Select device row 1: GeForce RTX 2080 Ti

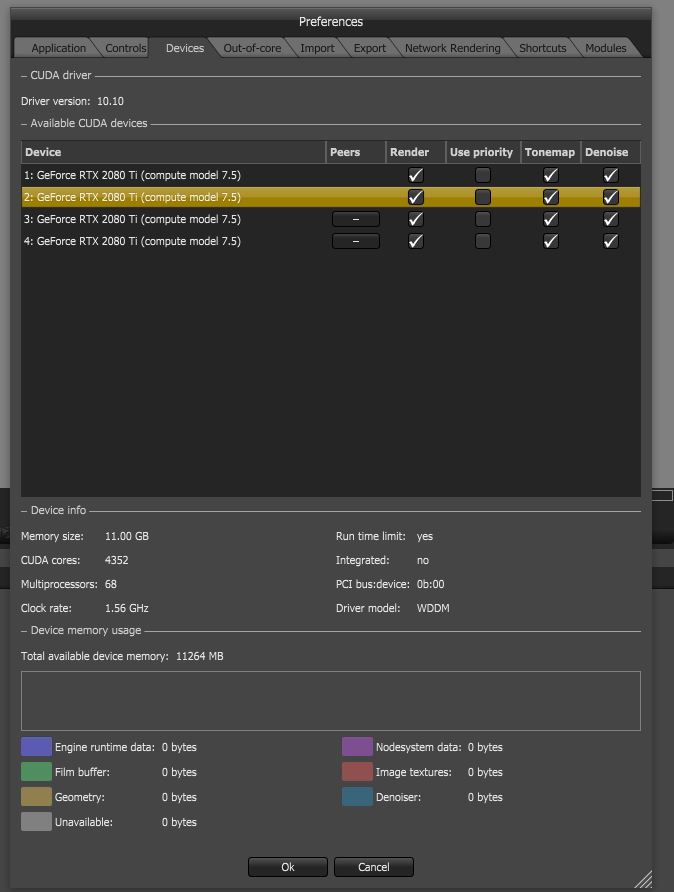pos(330,175)
